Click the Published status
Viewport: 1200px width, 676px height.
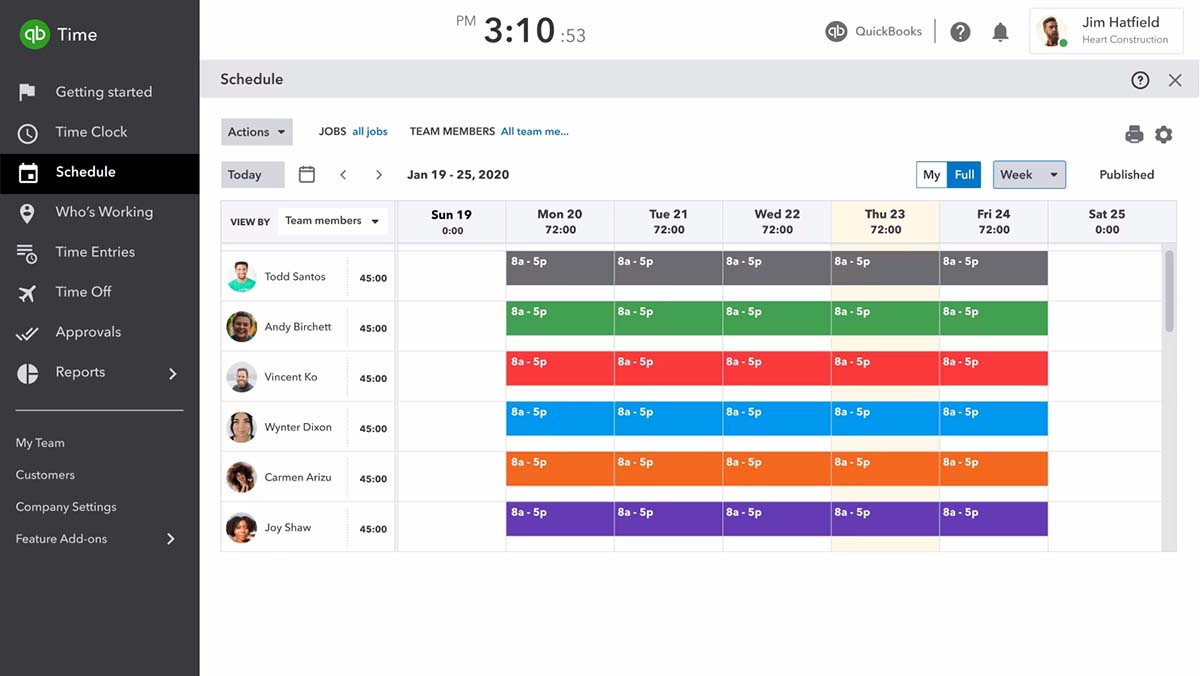(x=1126, y=174)
